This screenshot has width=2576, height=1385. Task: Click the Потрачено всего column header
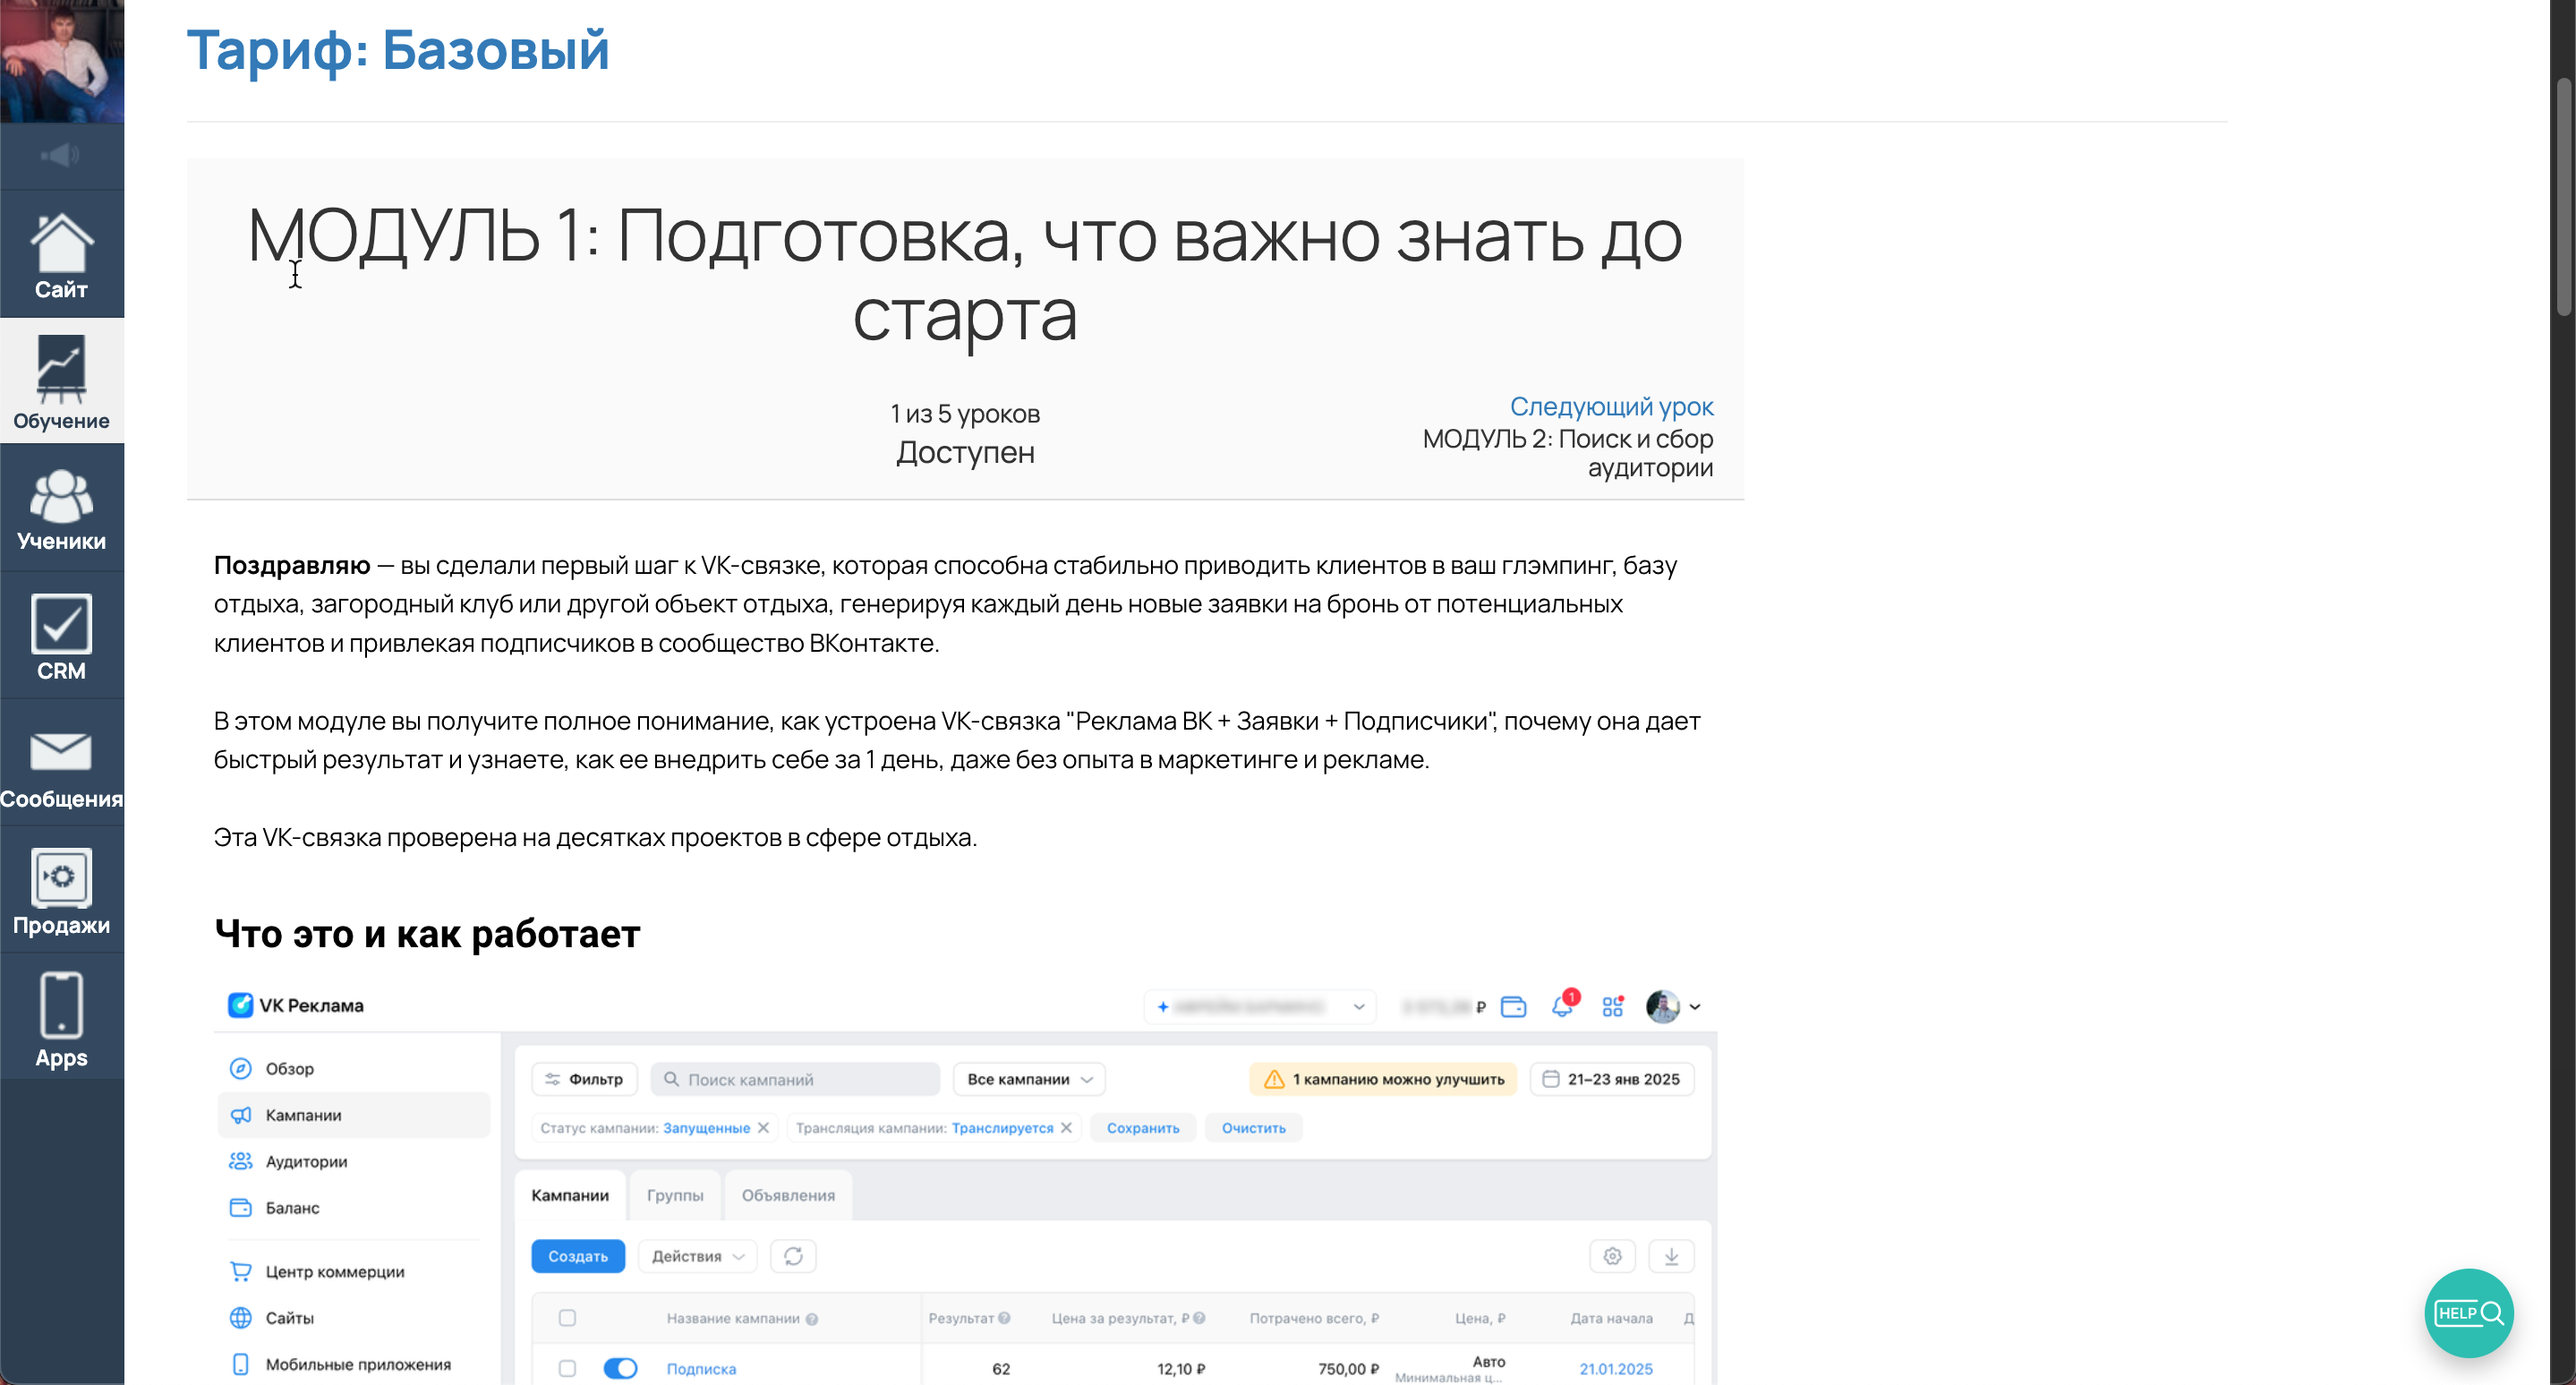click(1314, 1317)
